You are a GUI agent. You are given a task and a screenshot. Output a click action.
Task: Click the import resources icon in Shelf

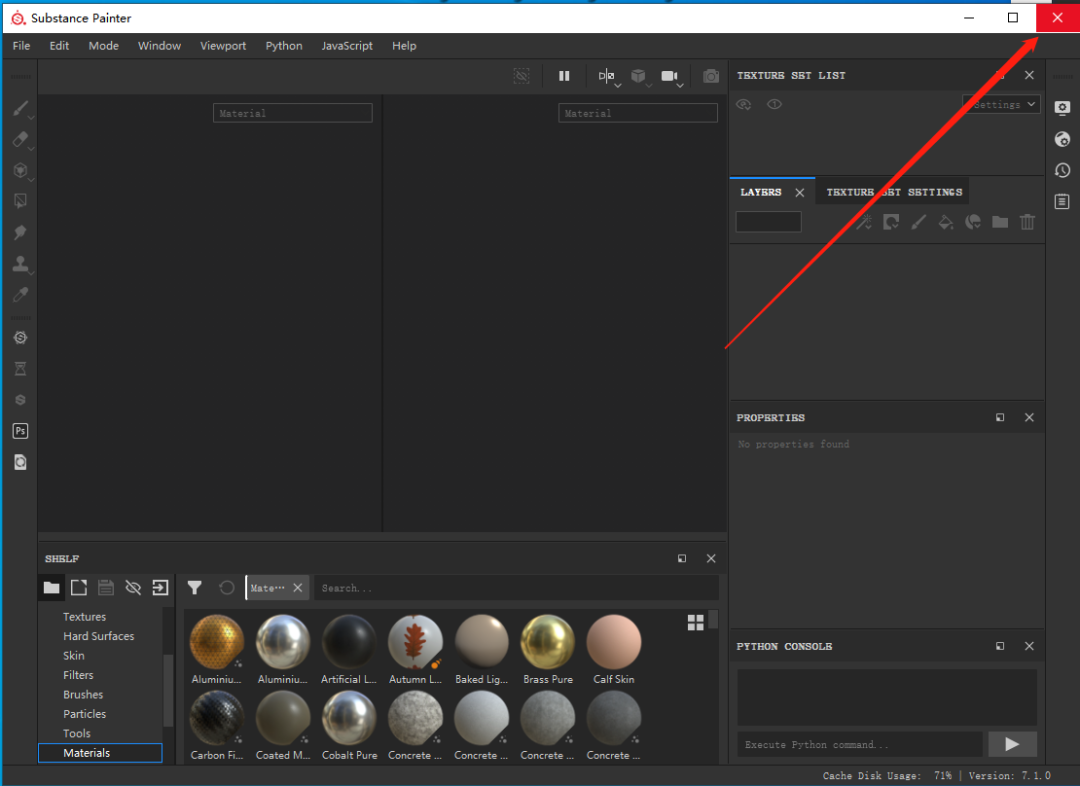pos(160,588)
